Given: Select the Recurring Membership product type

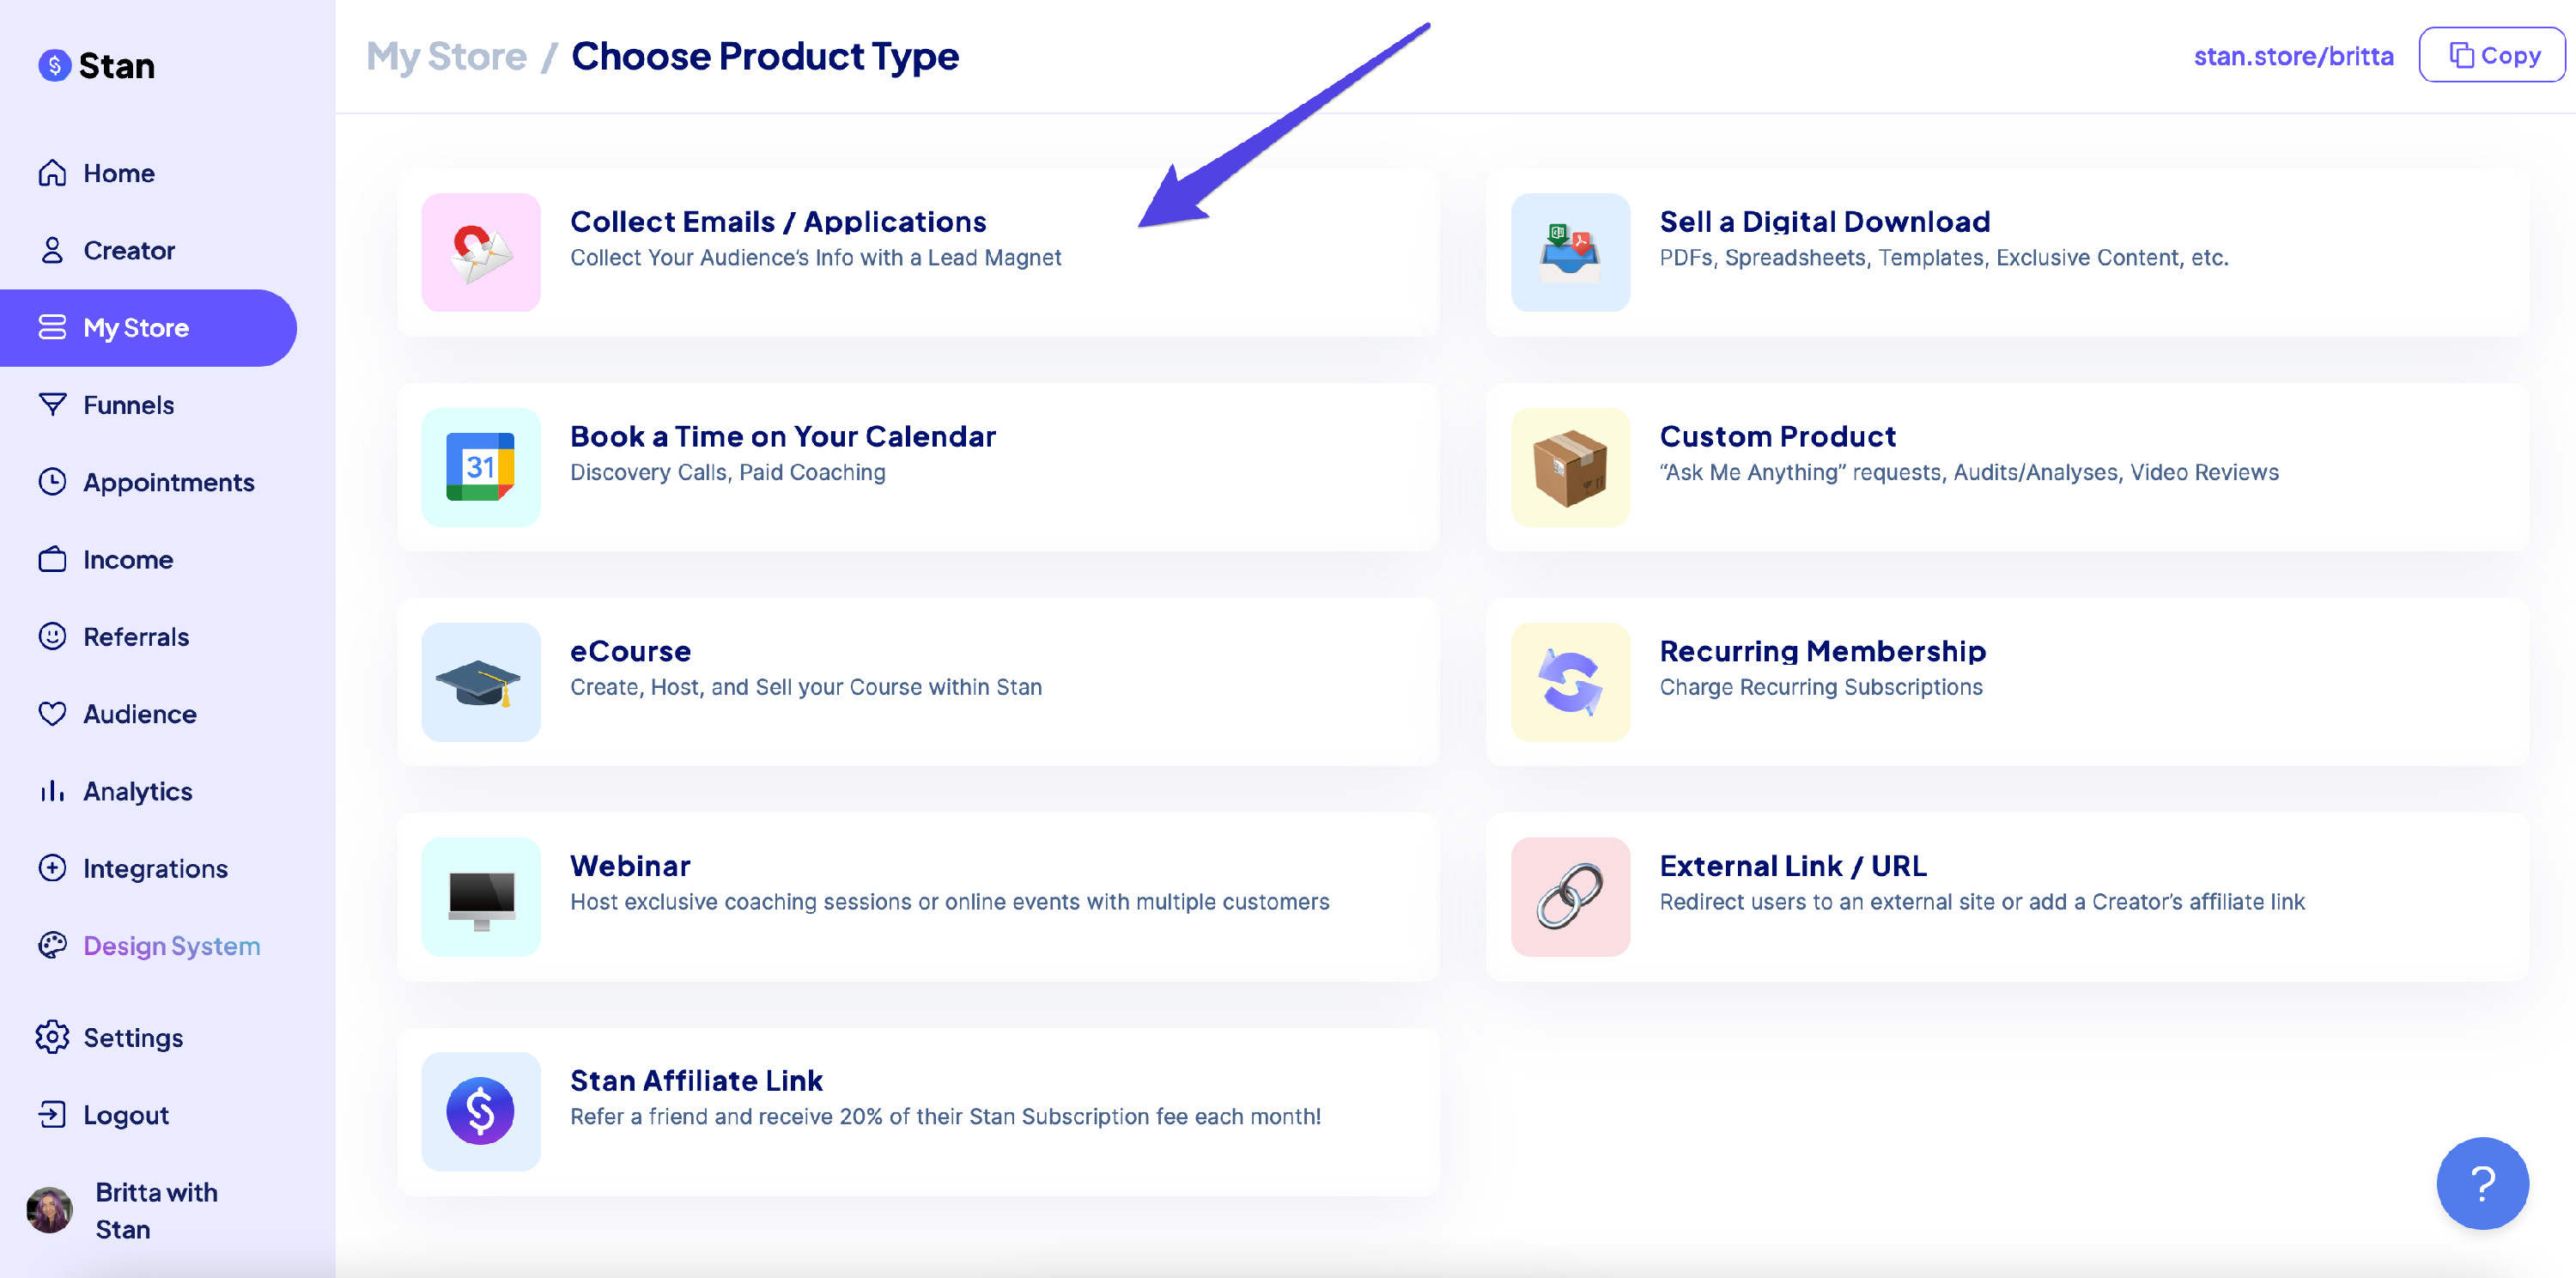Looking at the screenshot, I should (2005, 682).
